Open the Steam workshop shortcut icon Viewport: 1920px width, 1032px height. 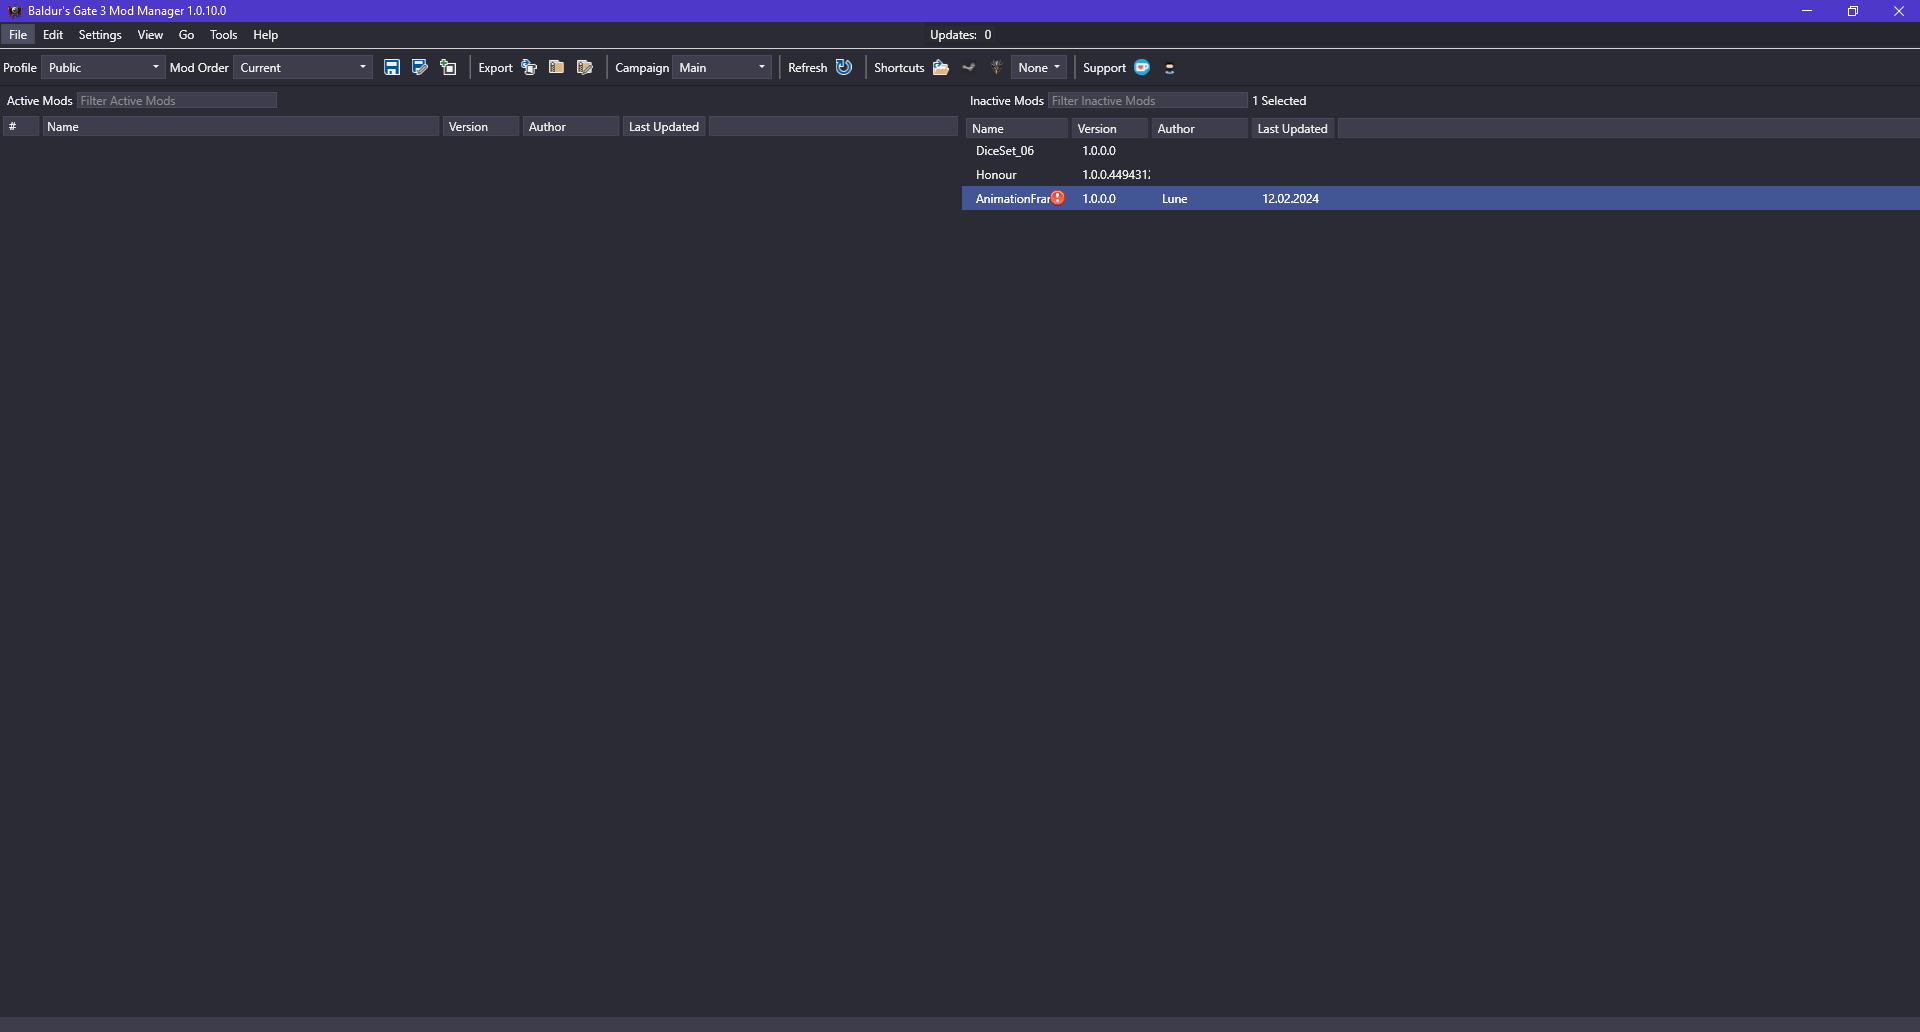tap(969, 67)
